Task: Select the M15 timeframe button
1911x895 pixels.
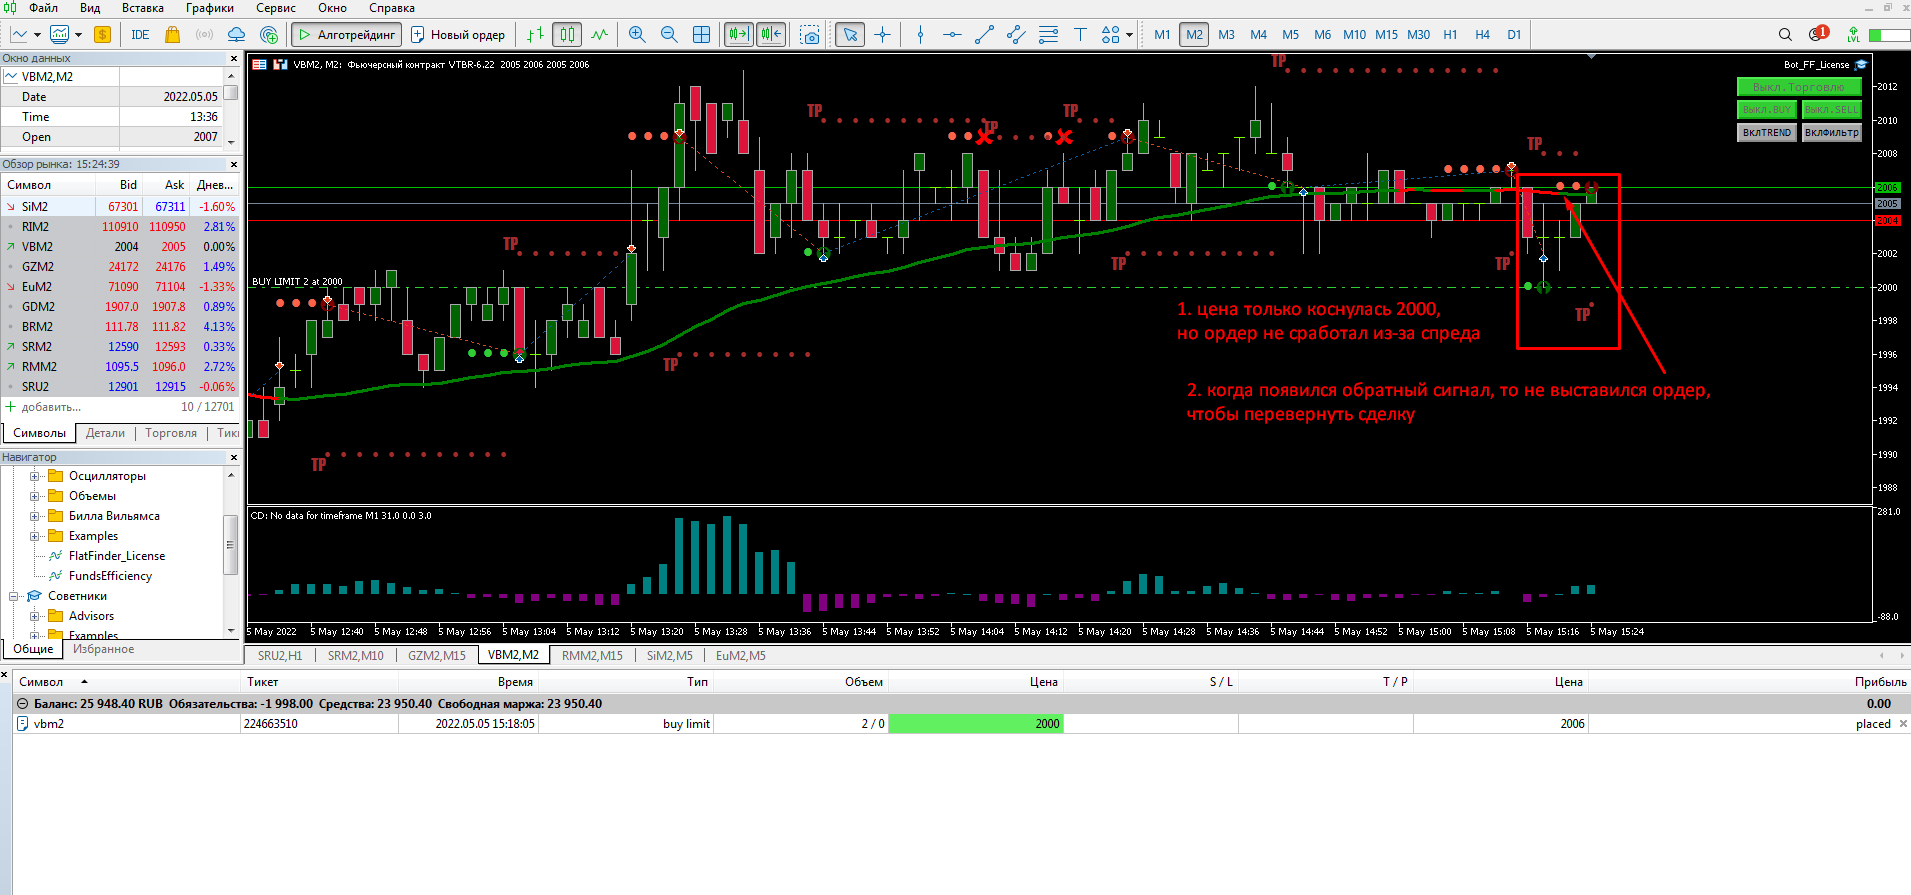Action: (x=1386, y=34)
